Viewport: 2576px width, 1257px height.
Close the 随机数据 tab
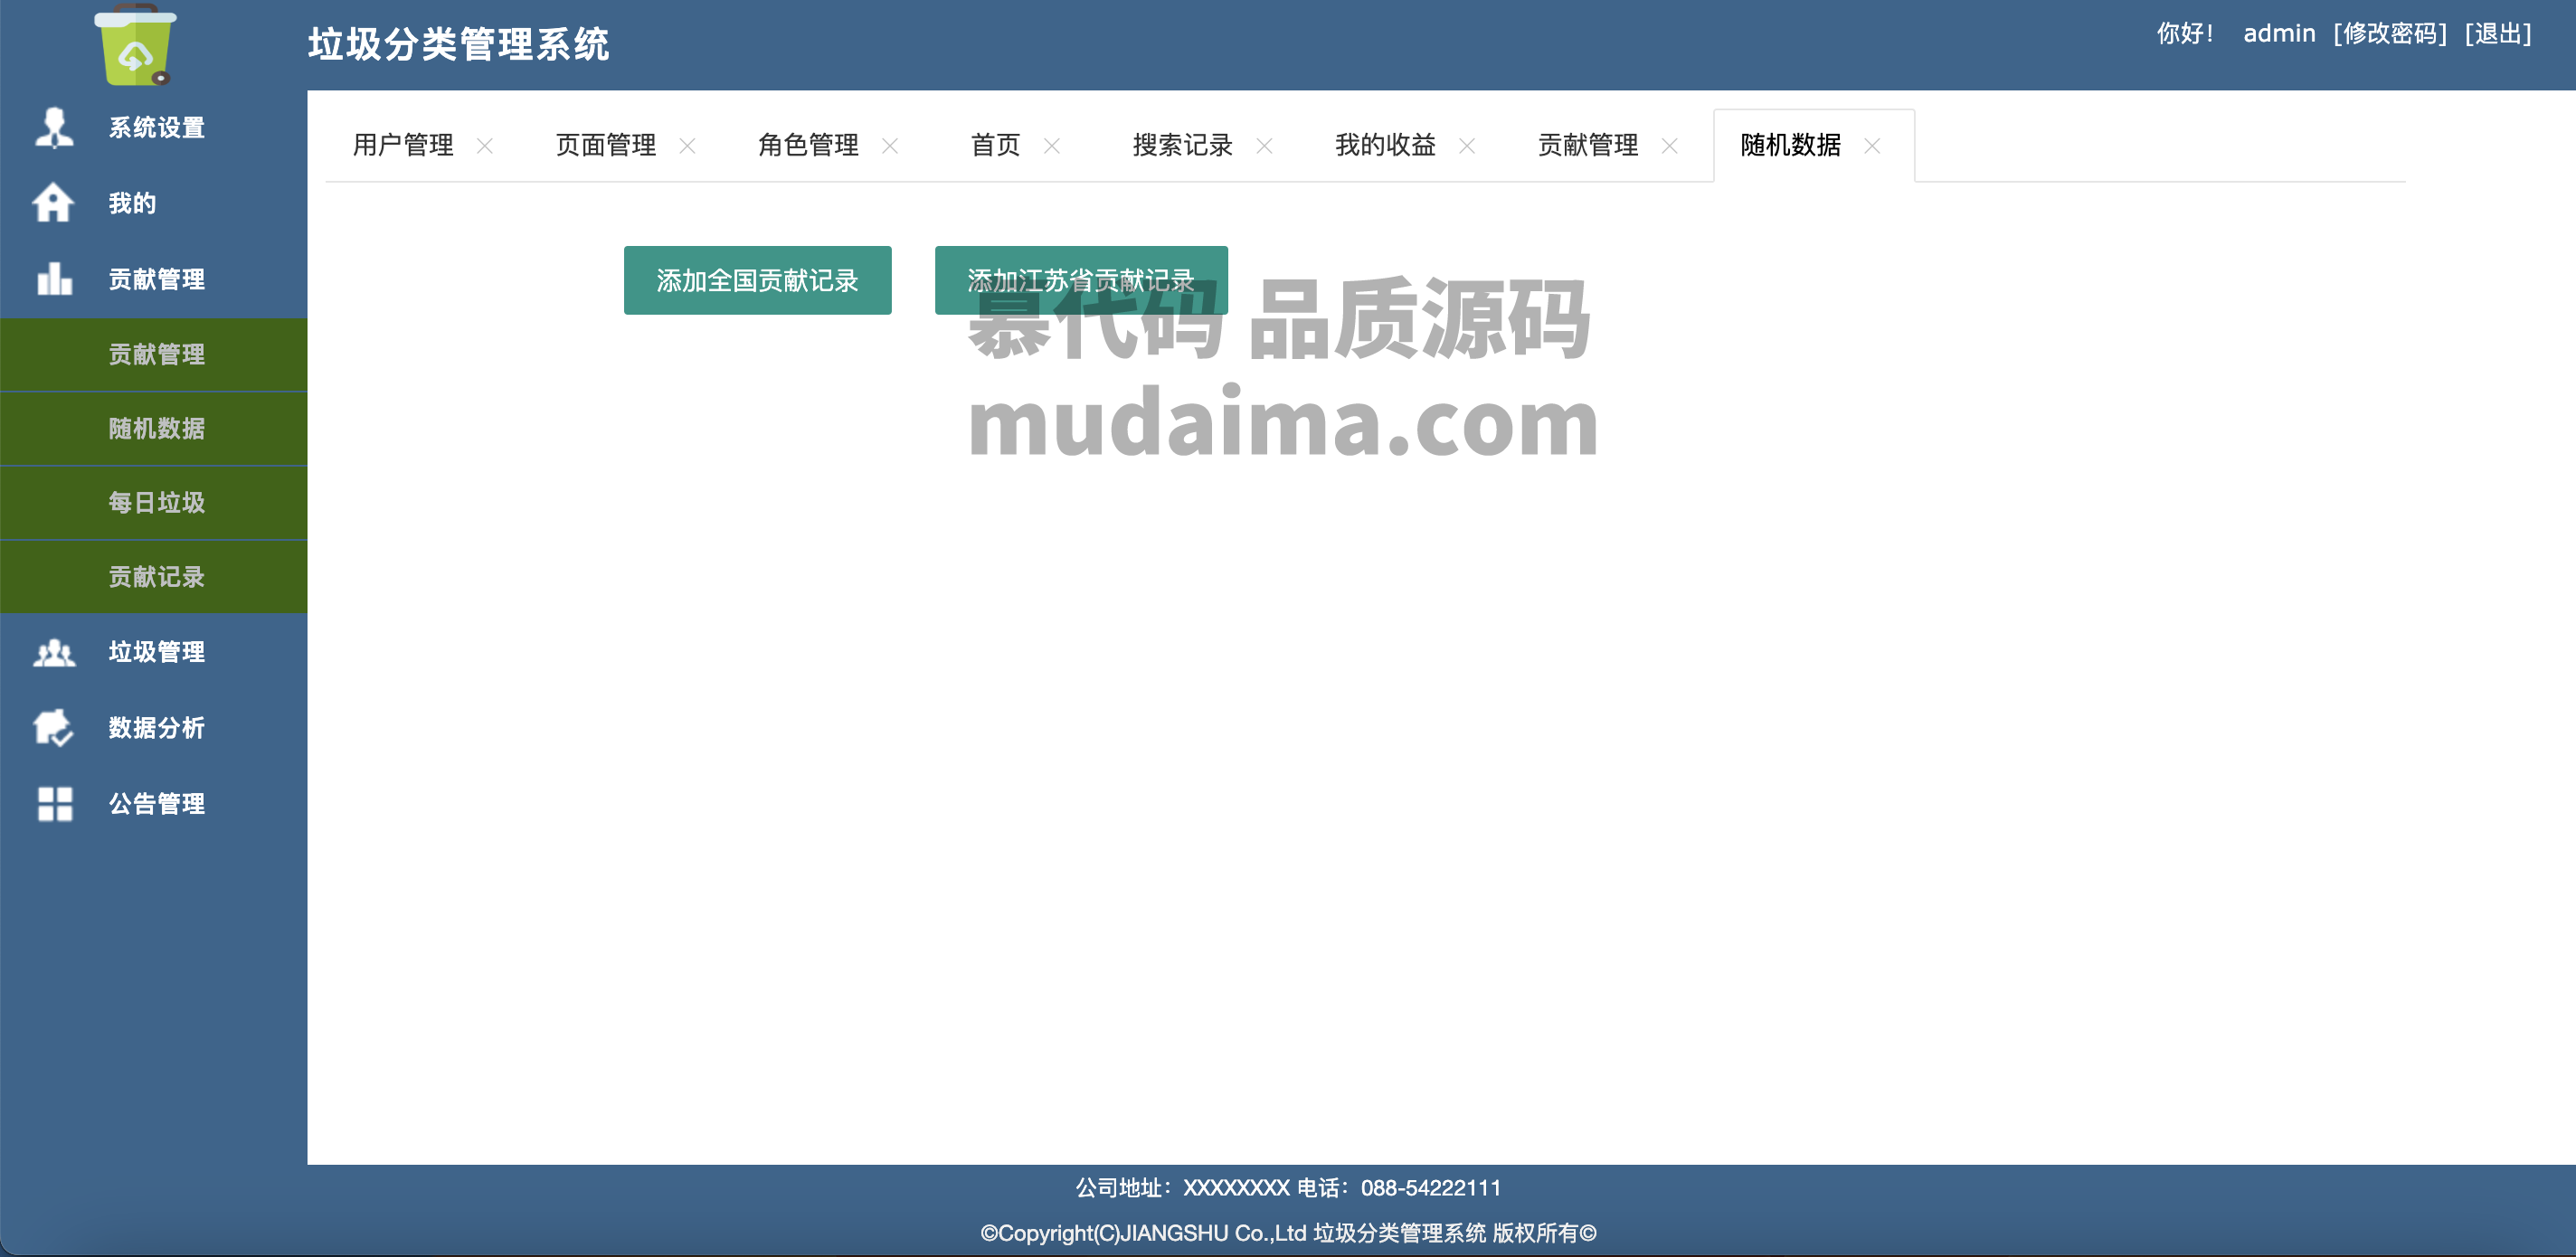coord(1873,146)
